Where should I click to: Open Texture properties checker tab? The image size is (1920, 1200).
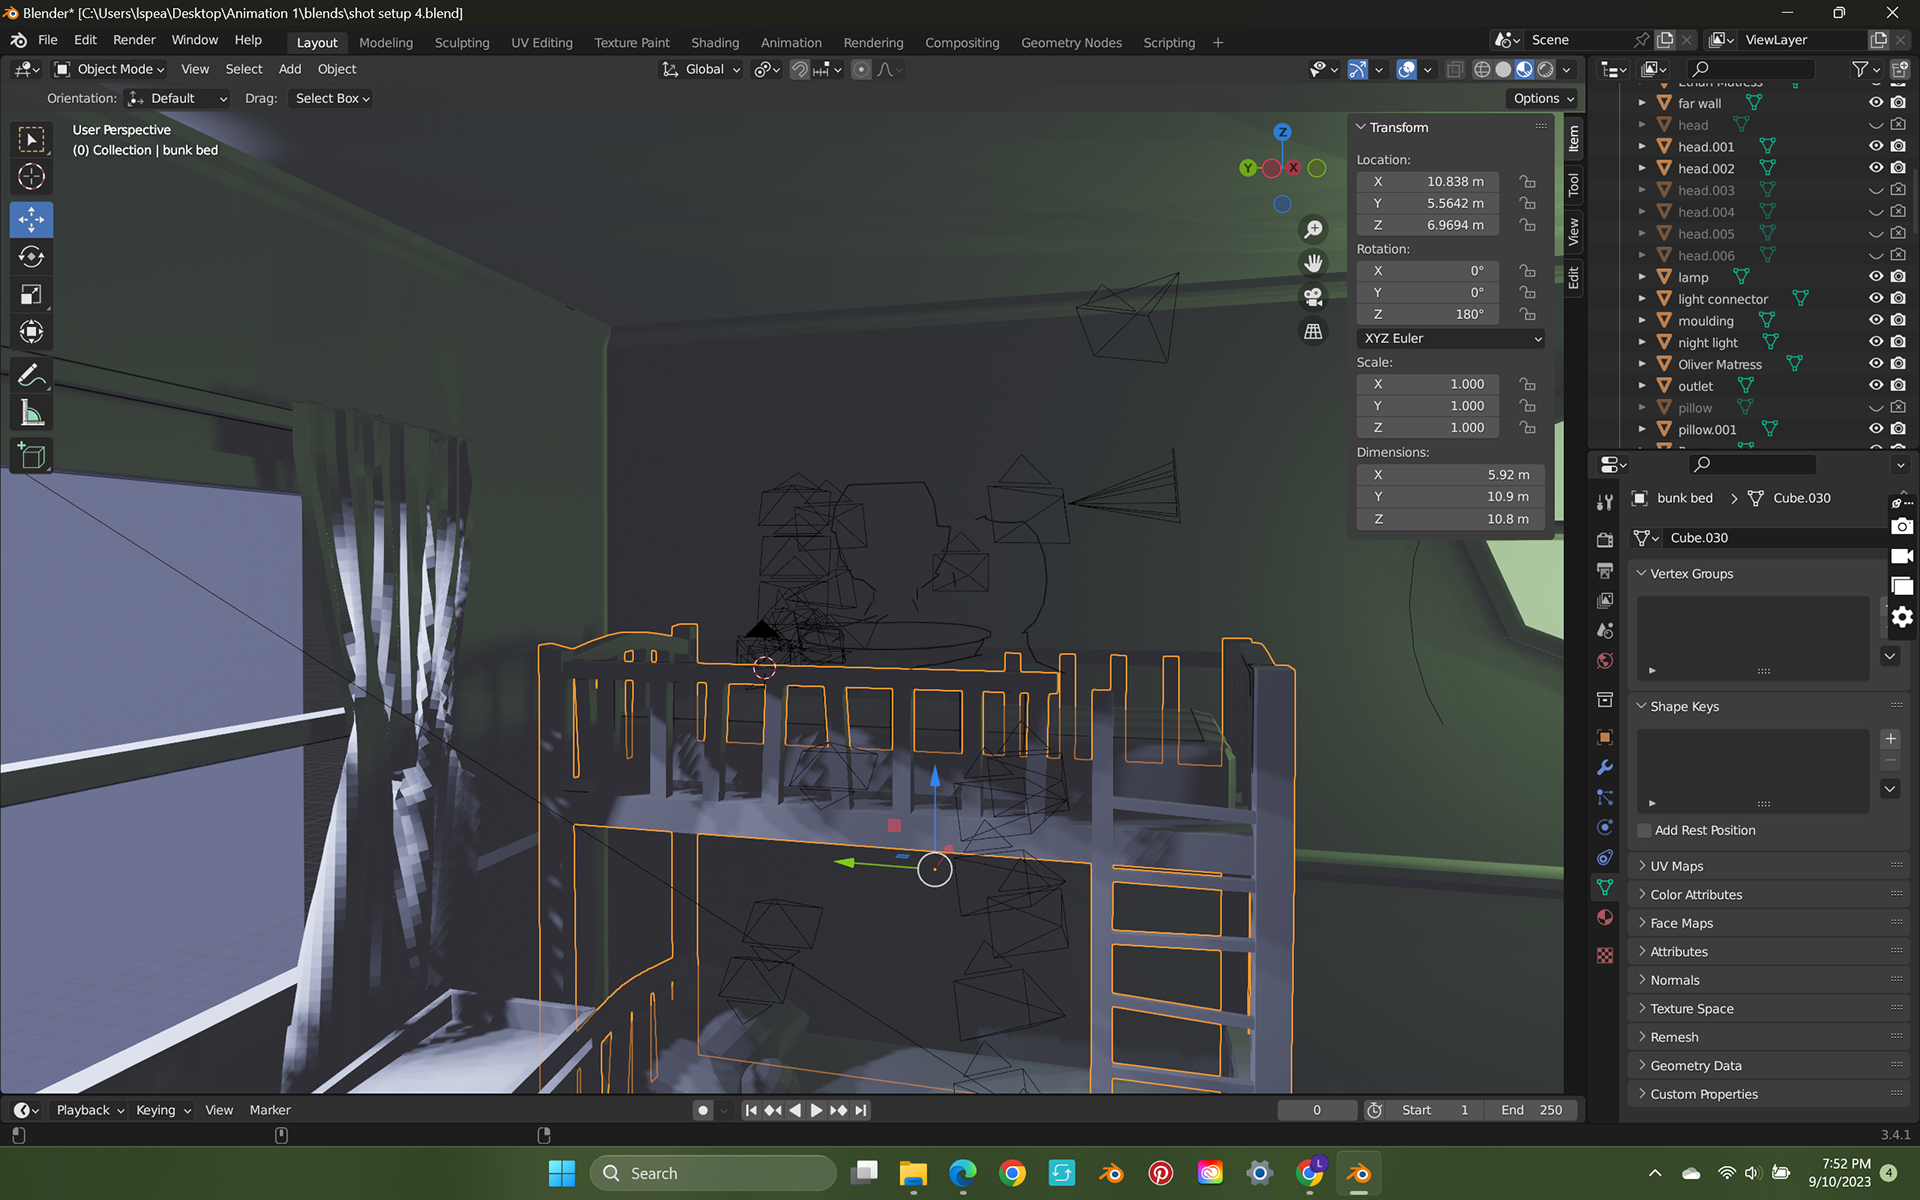click(1605, 955)
